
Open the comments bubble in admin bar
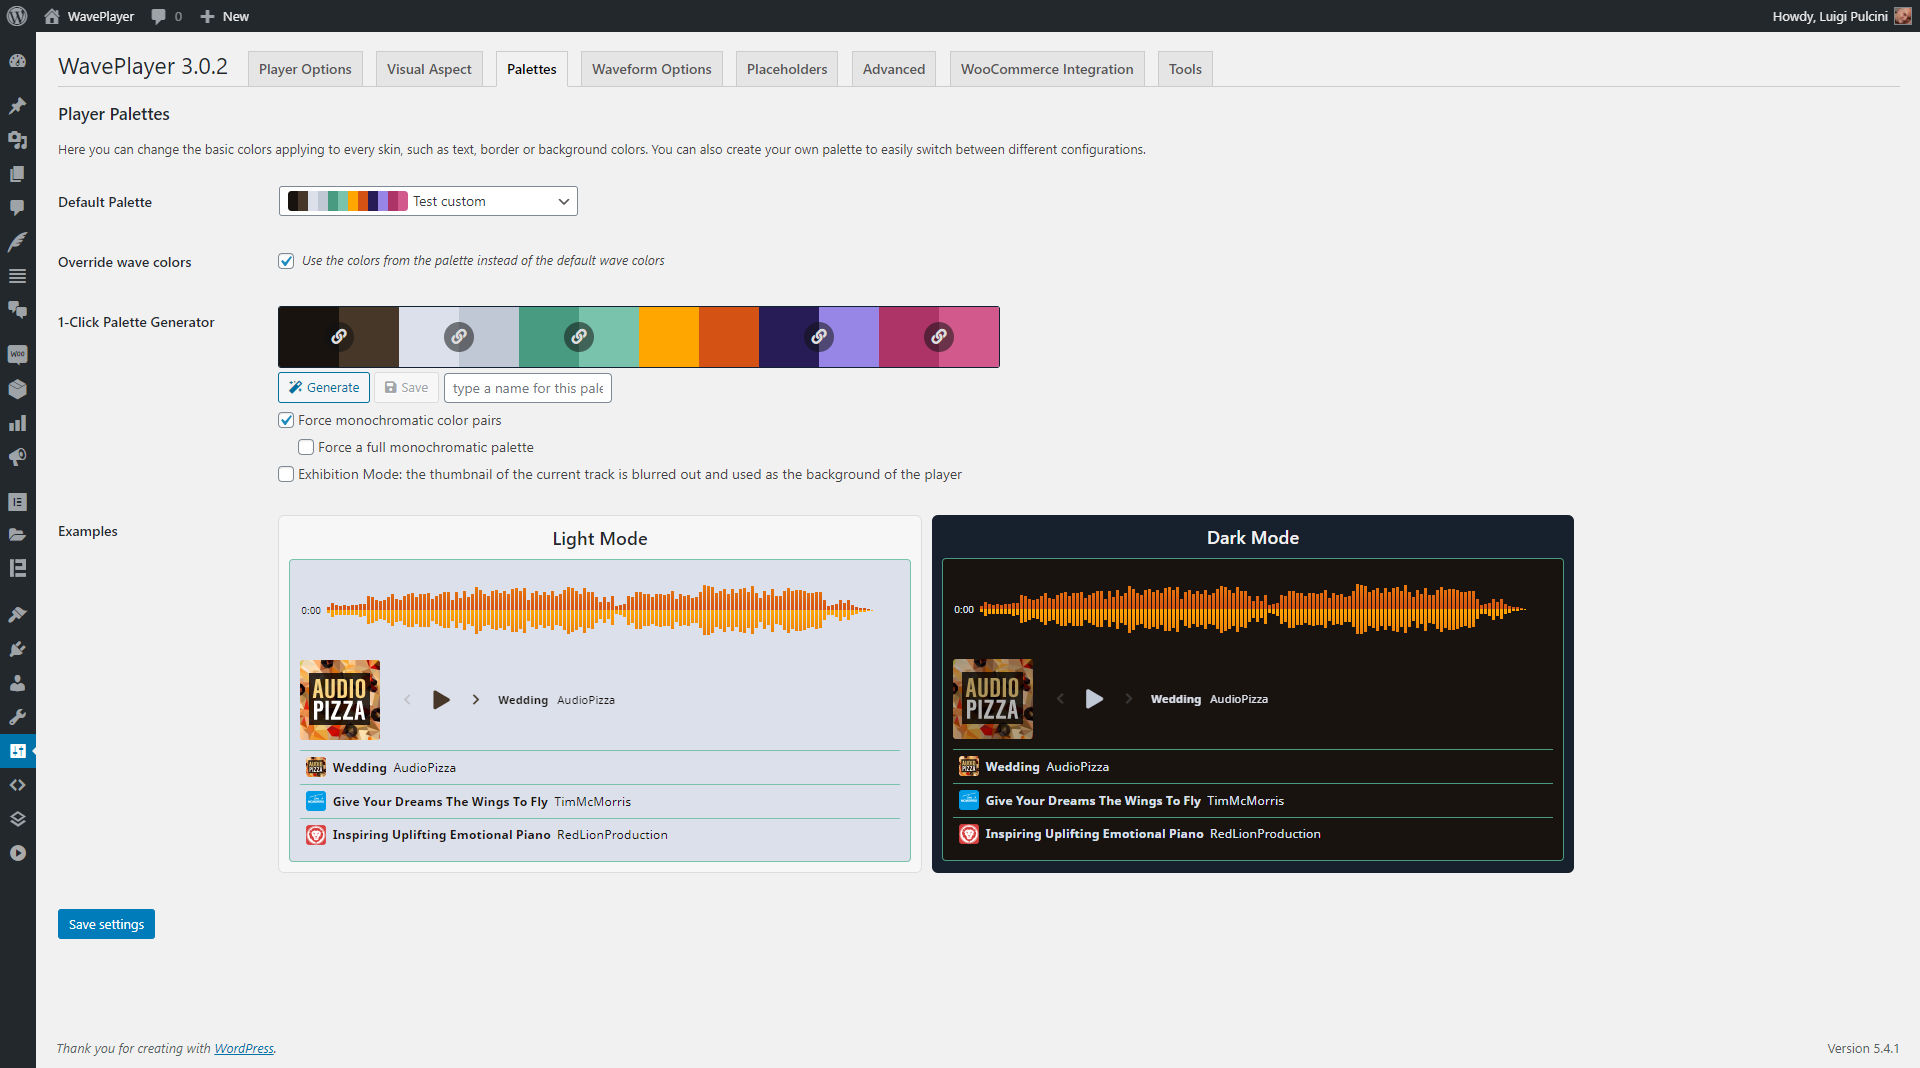tap(166, 16)
